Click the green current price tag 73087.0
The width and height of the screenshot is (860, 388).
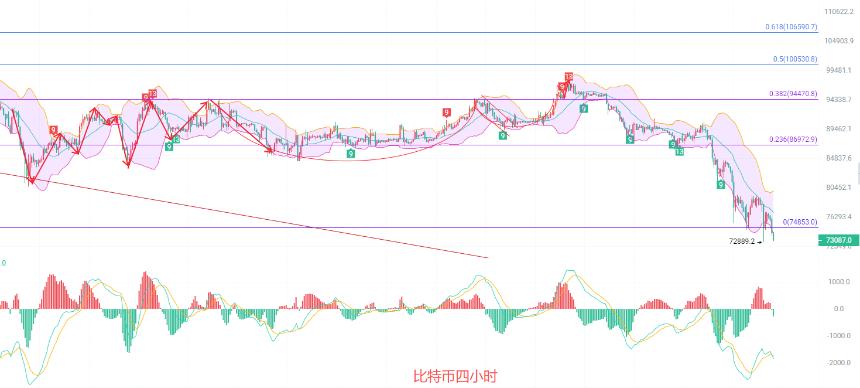(x=839, y=240)
